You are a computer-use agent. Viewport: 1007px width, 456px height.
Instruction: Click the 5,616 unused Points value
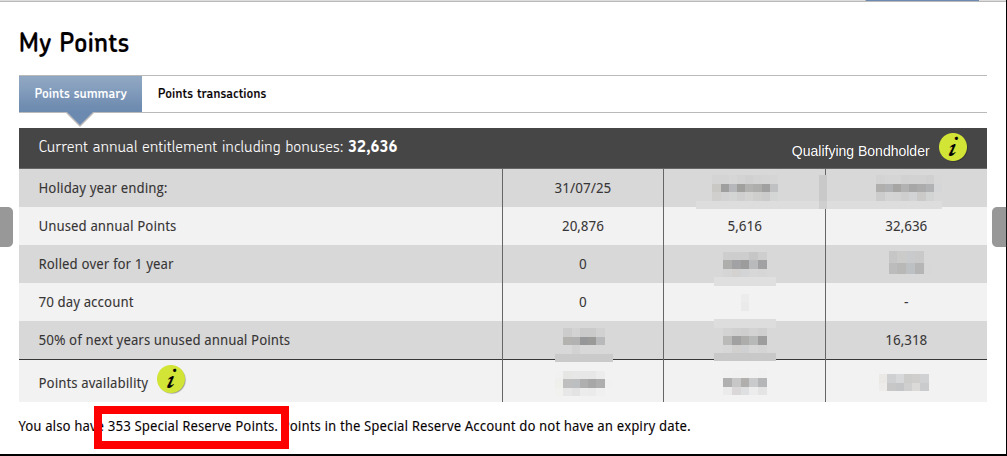(744, 226)
